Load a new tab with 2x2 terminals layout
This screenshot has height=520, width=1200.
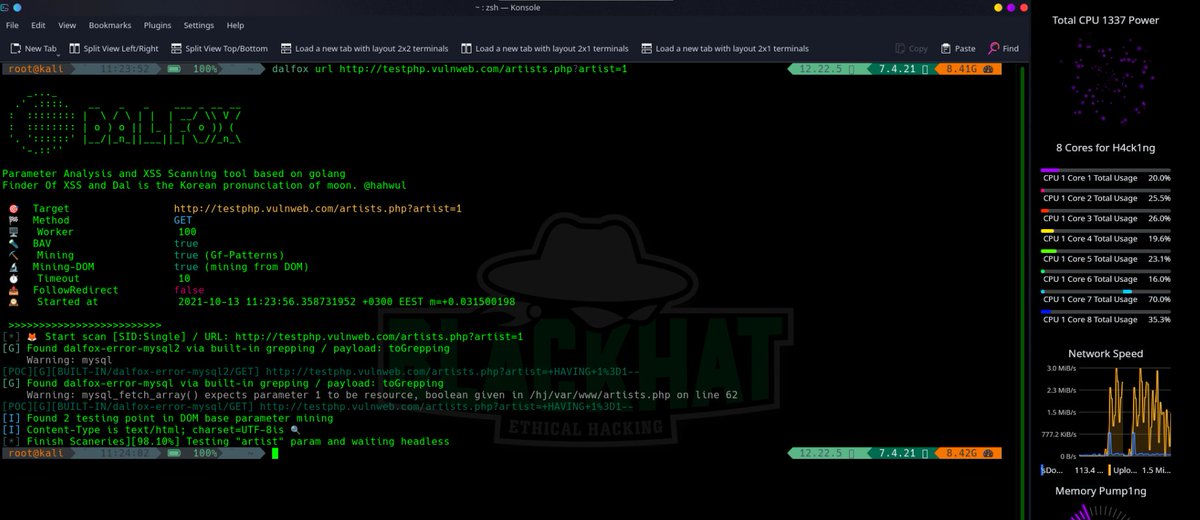(x=365, y=48)
